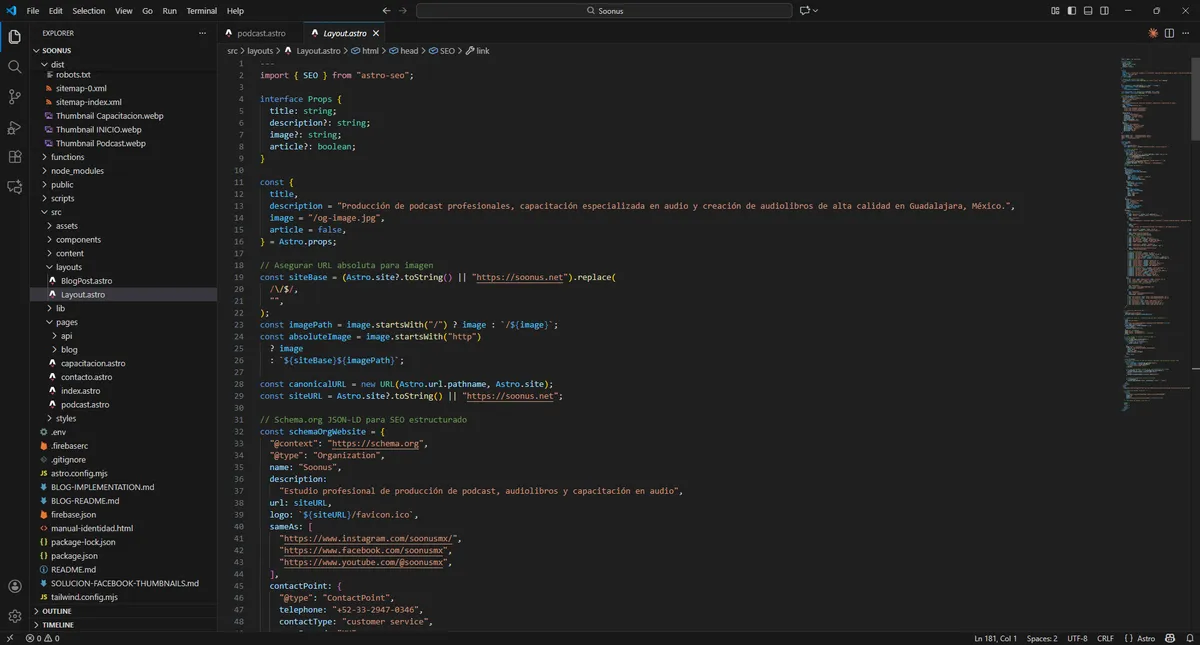Viewport: 1200px width, 645px height.
Task: Open the Accounts icon above settings
Action: click(14, 587)
